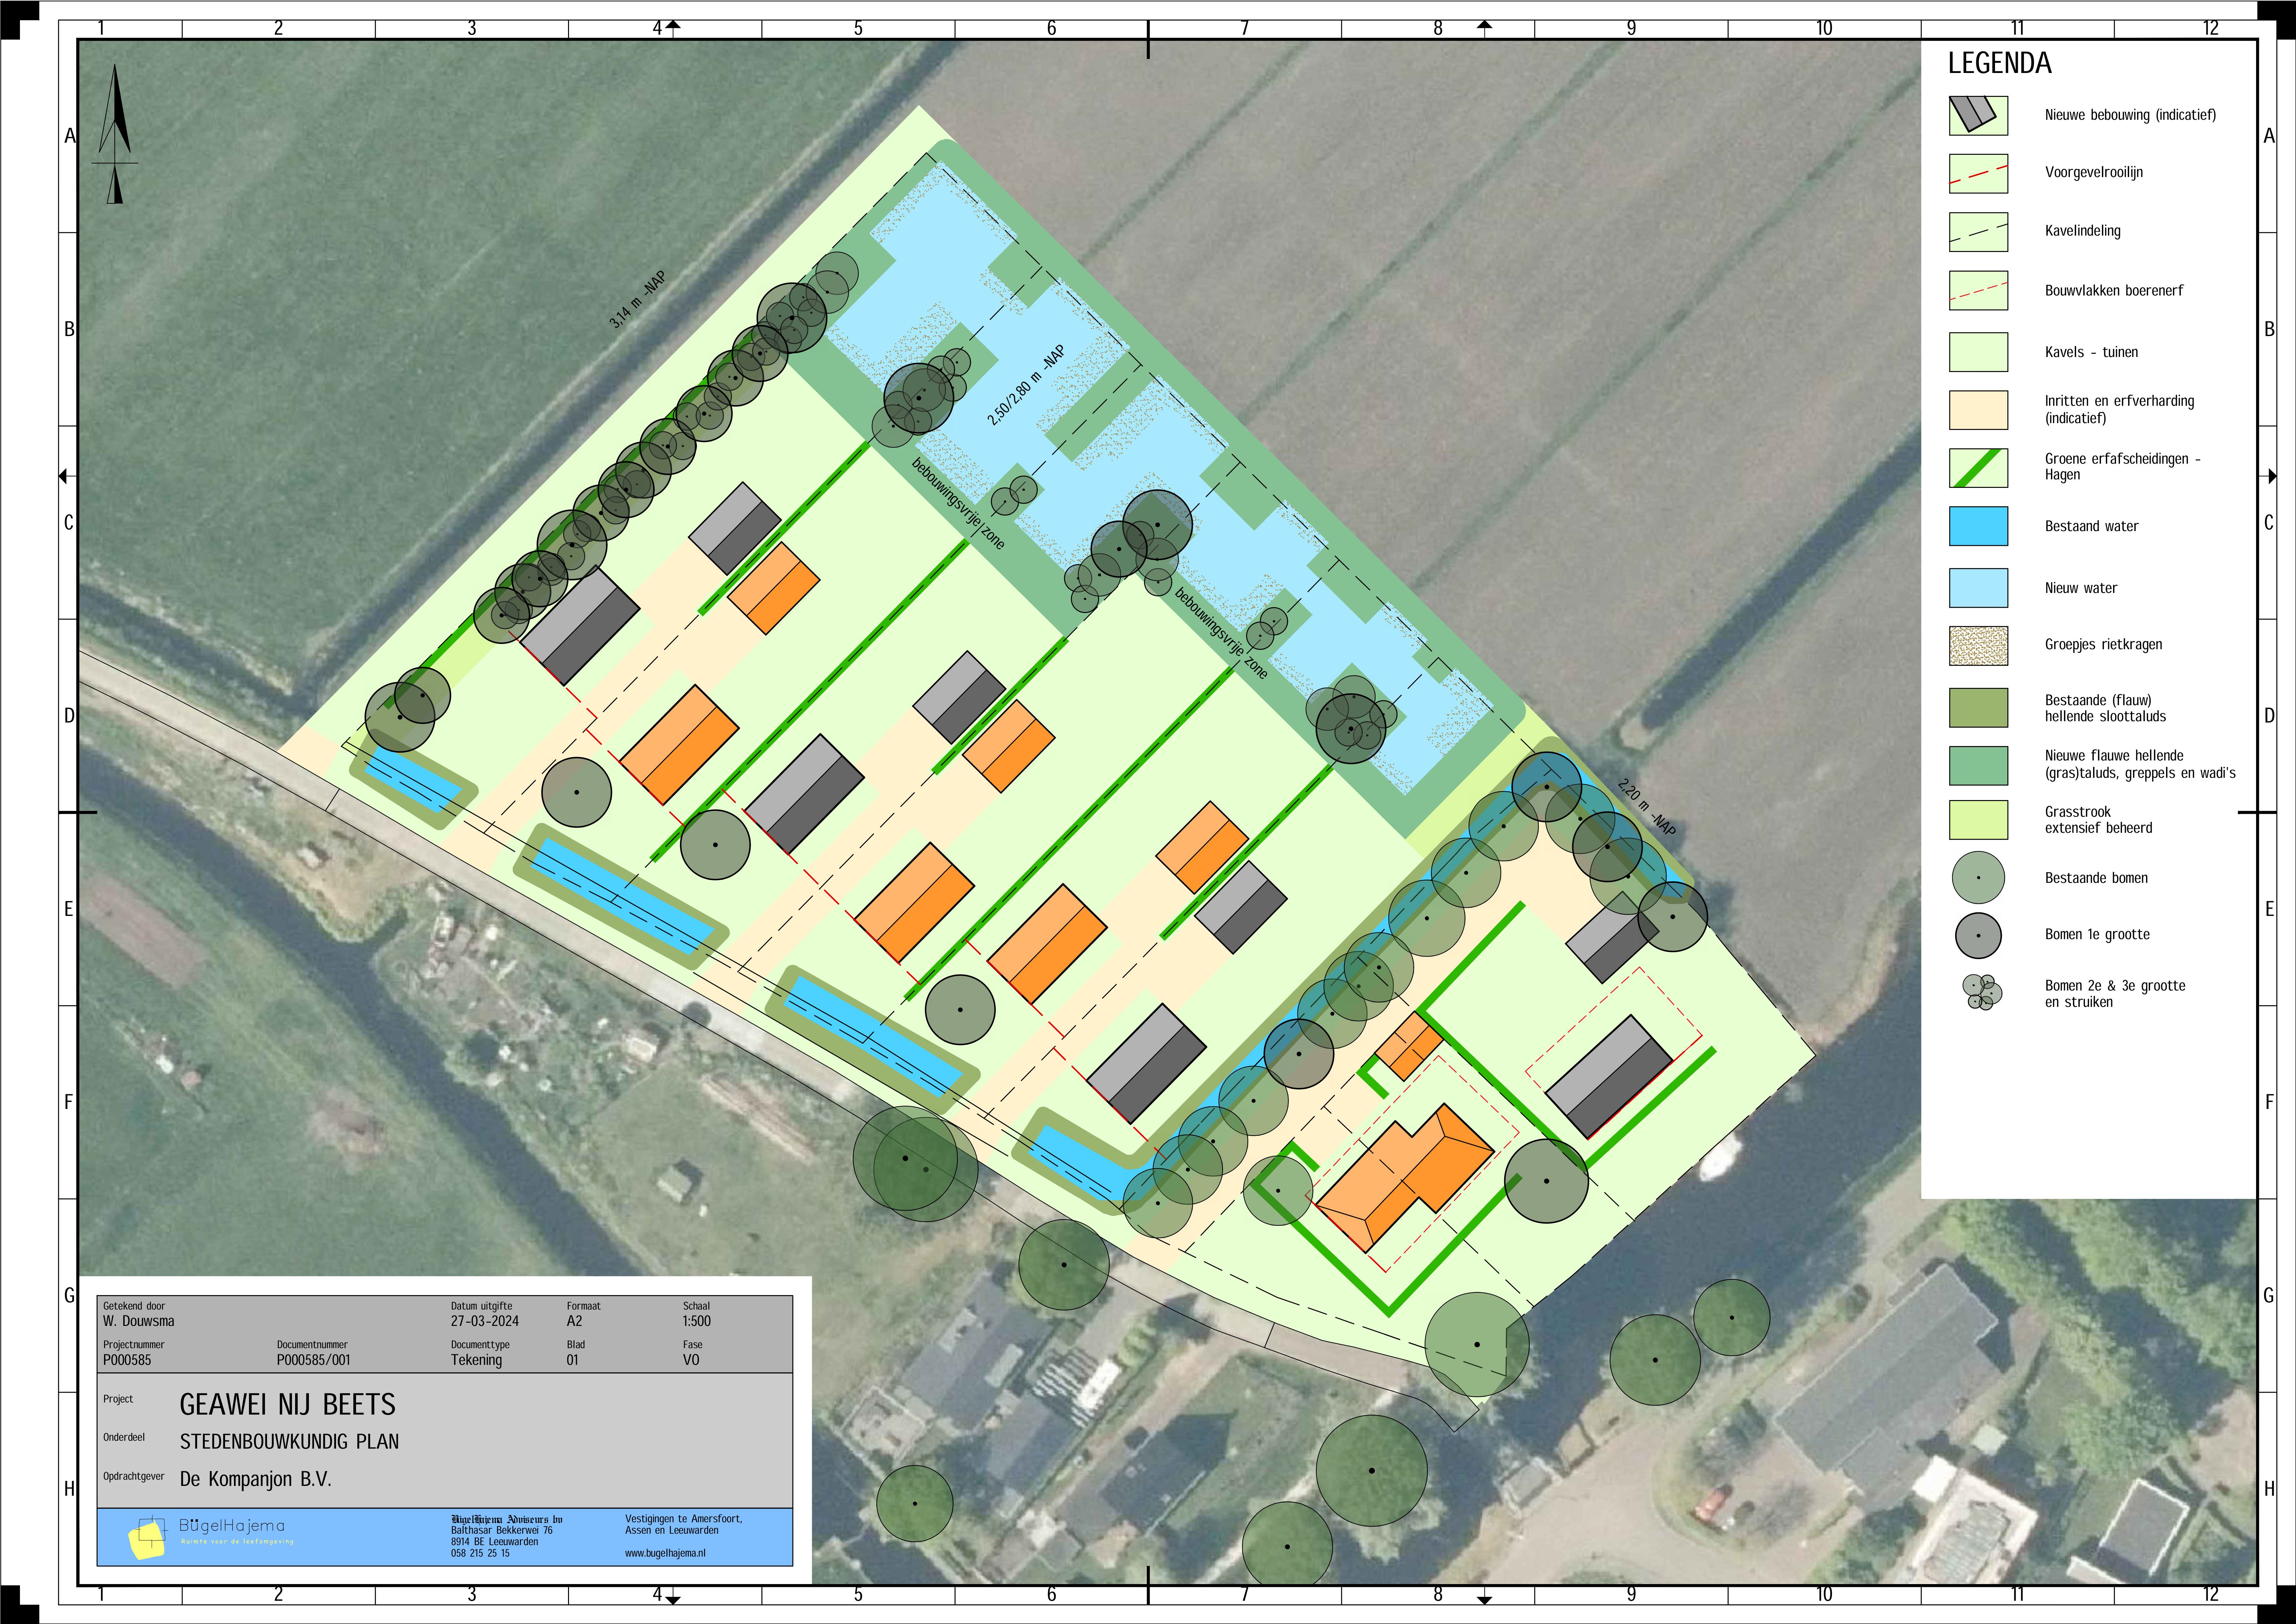Select the Groepjes rietkragen pattern symbol
This screenshot has width=2296, height=1624.
tap(1978, 646)
